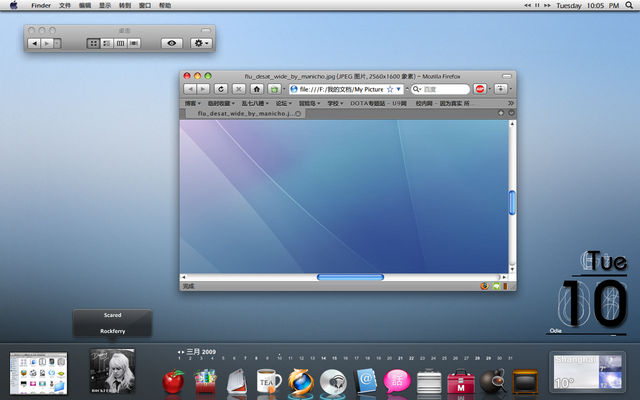Go back using Firefox back arrow
640x400 pixels.
click(191, 89)
